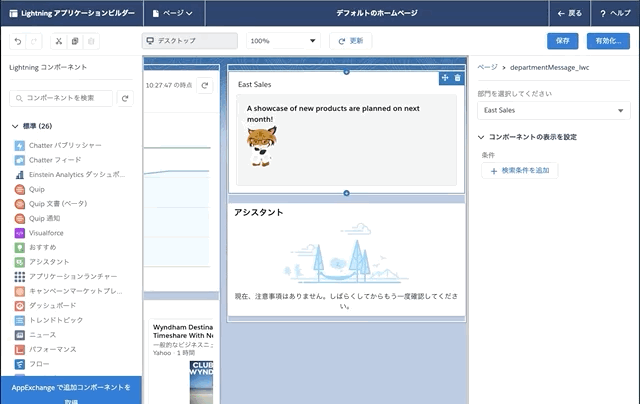The image size is (640, 404).
Task: Click the copy icon in toolbar
Action: [75, 41]
